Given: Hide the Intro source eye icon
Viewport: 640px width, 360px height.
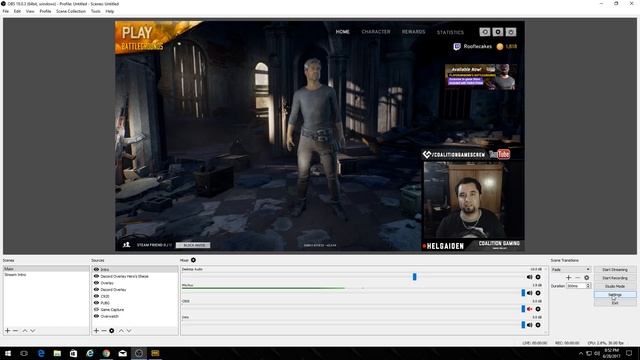Looking at the screenshot, I should [96, 269].
